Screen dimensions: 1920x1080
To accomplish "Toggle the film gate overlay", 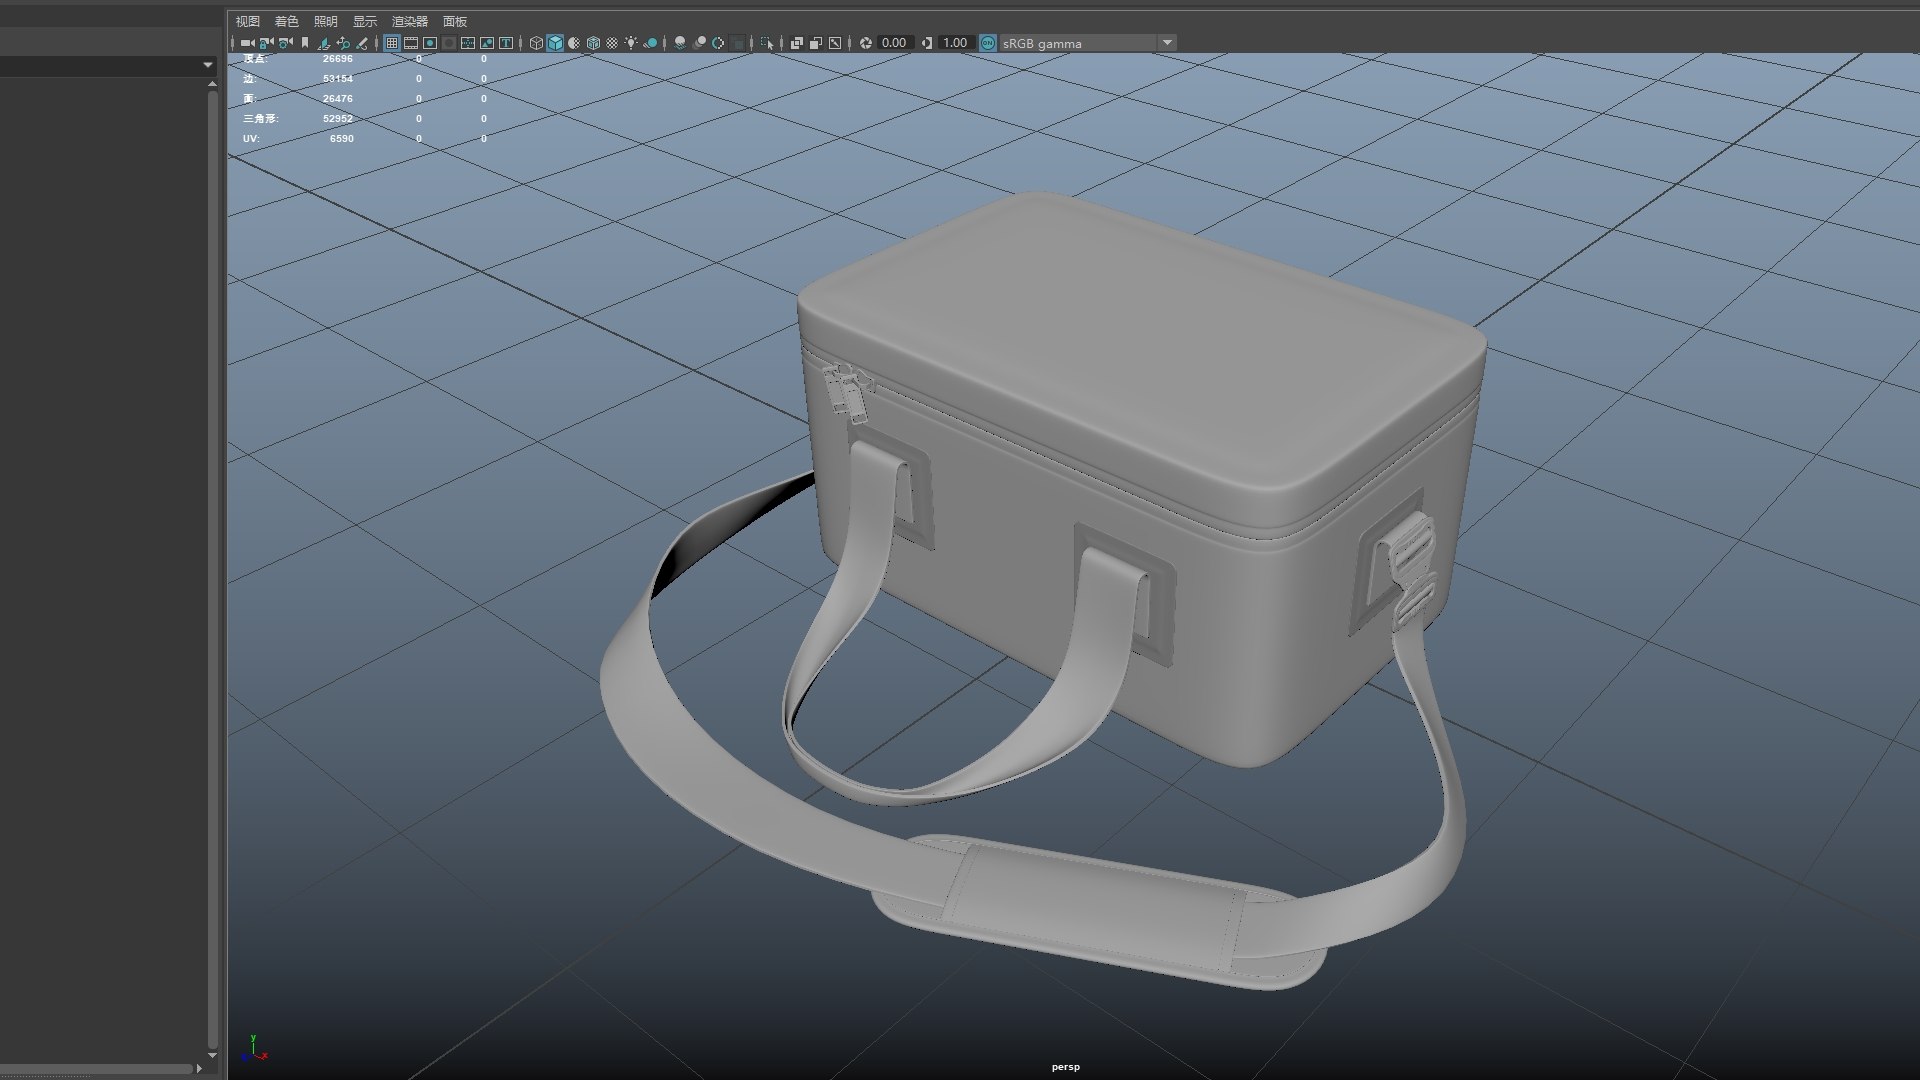I will (411, 43).
